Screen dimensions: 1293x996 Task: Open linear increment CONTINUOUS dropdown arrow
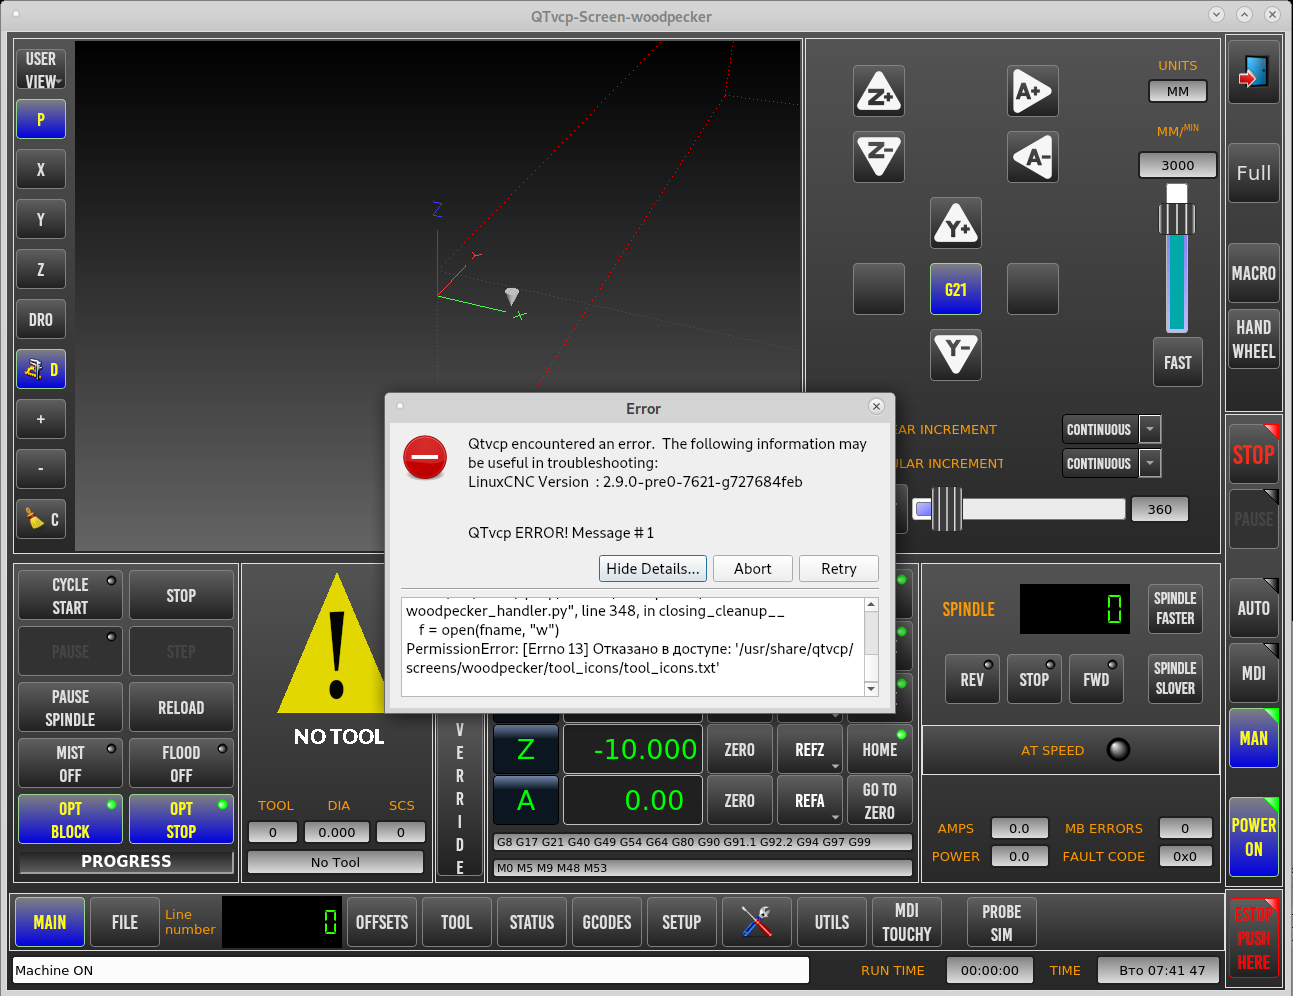(1150, 429)
